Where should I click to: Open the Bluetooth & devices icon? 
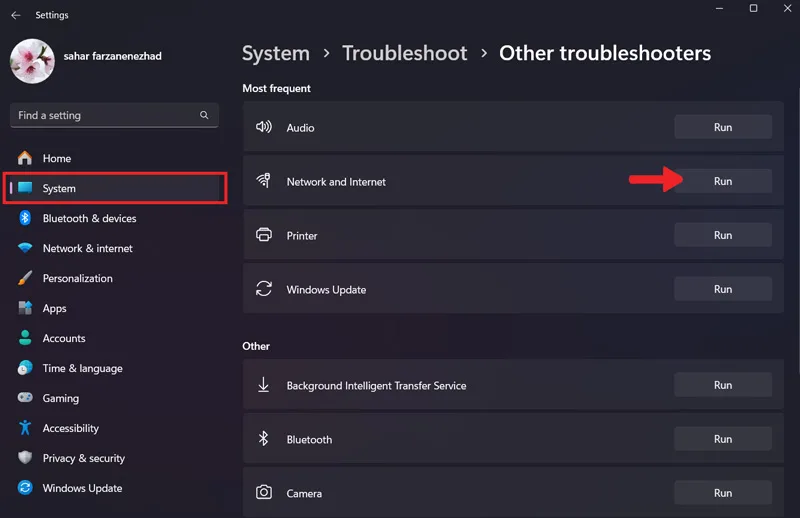click(x=24, y=218)
